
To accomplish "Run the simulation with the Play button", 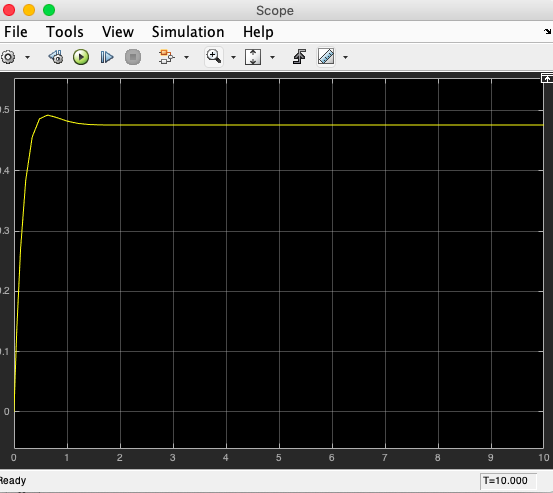I will click(81, 57).
